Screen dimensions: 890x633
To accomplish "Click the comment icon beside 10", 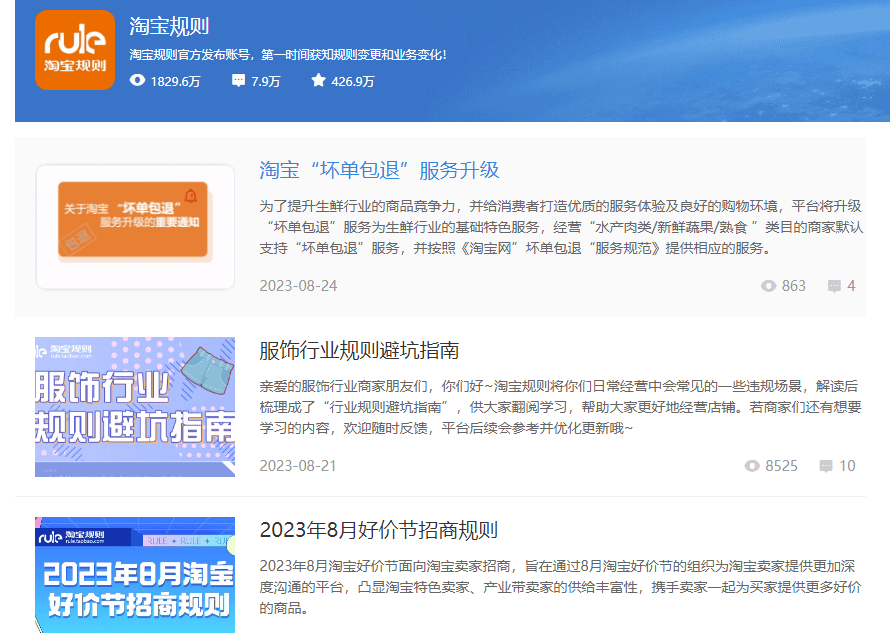I will (827, 465).
